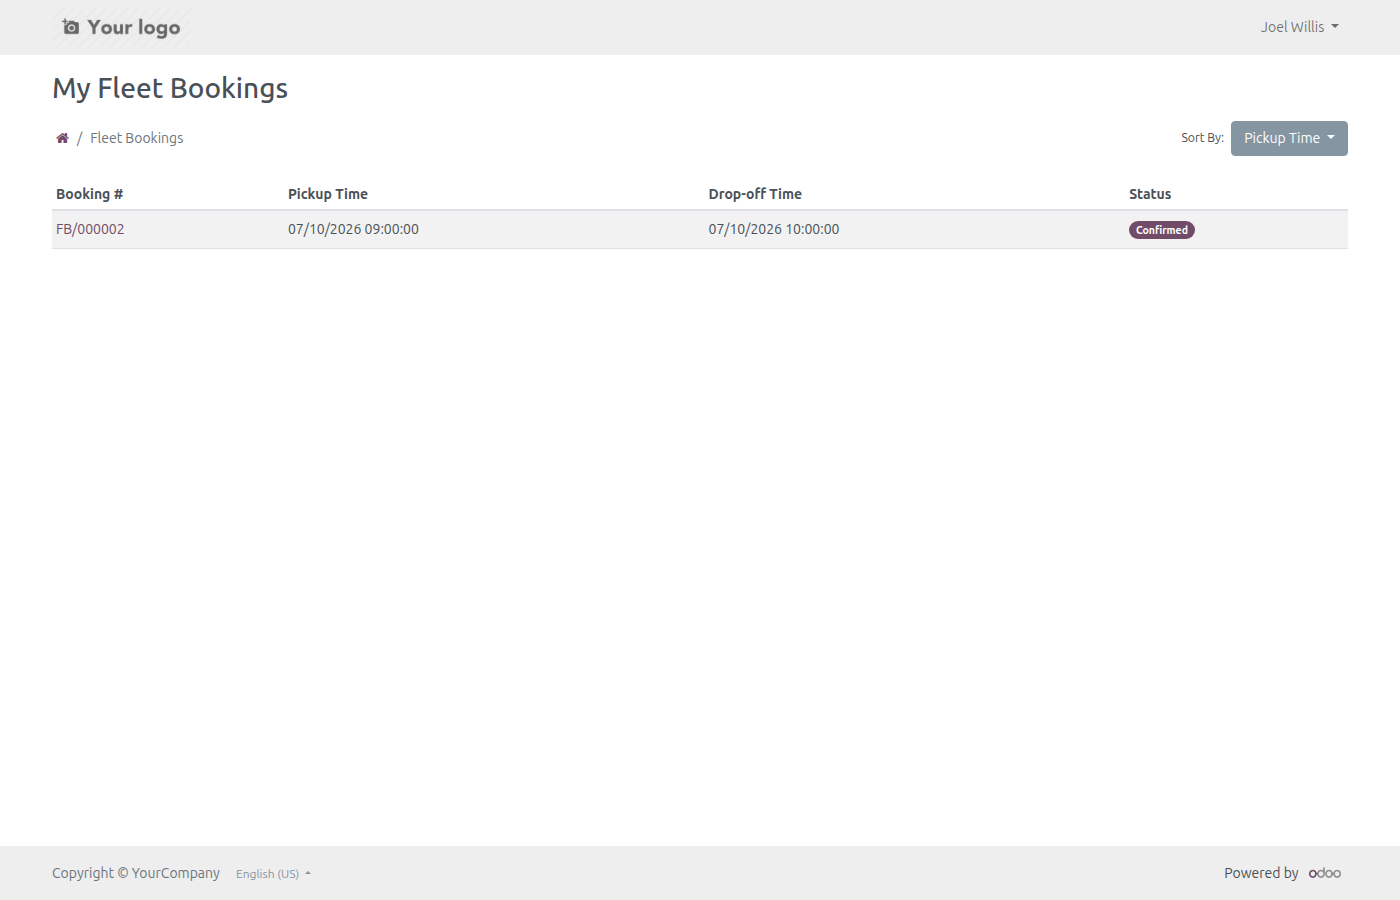Click the drop-off time 07/10/2026 10:00:00

(x=774, y=229)
